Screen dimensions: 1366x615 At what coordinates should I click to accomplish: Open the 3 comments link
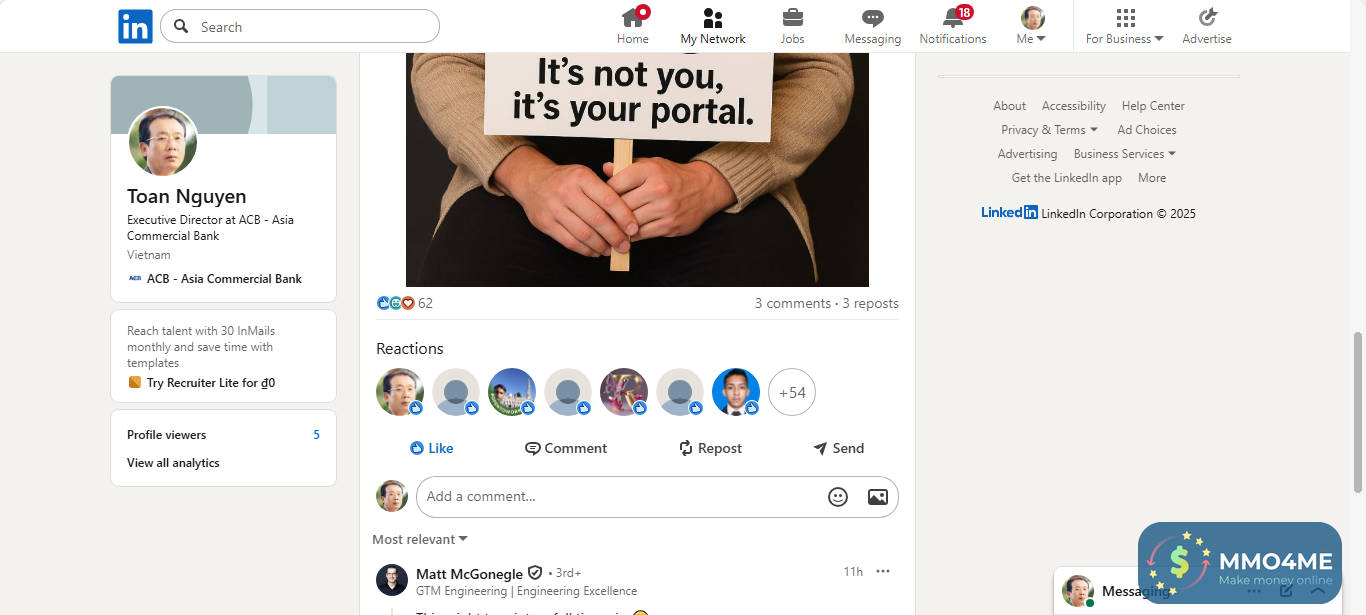tap(793, 303)
